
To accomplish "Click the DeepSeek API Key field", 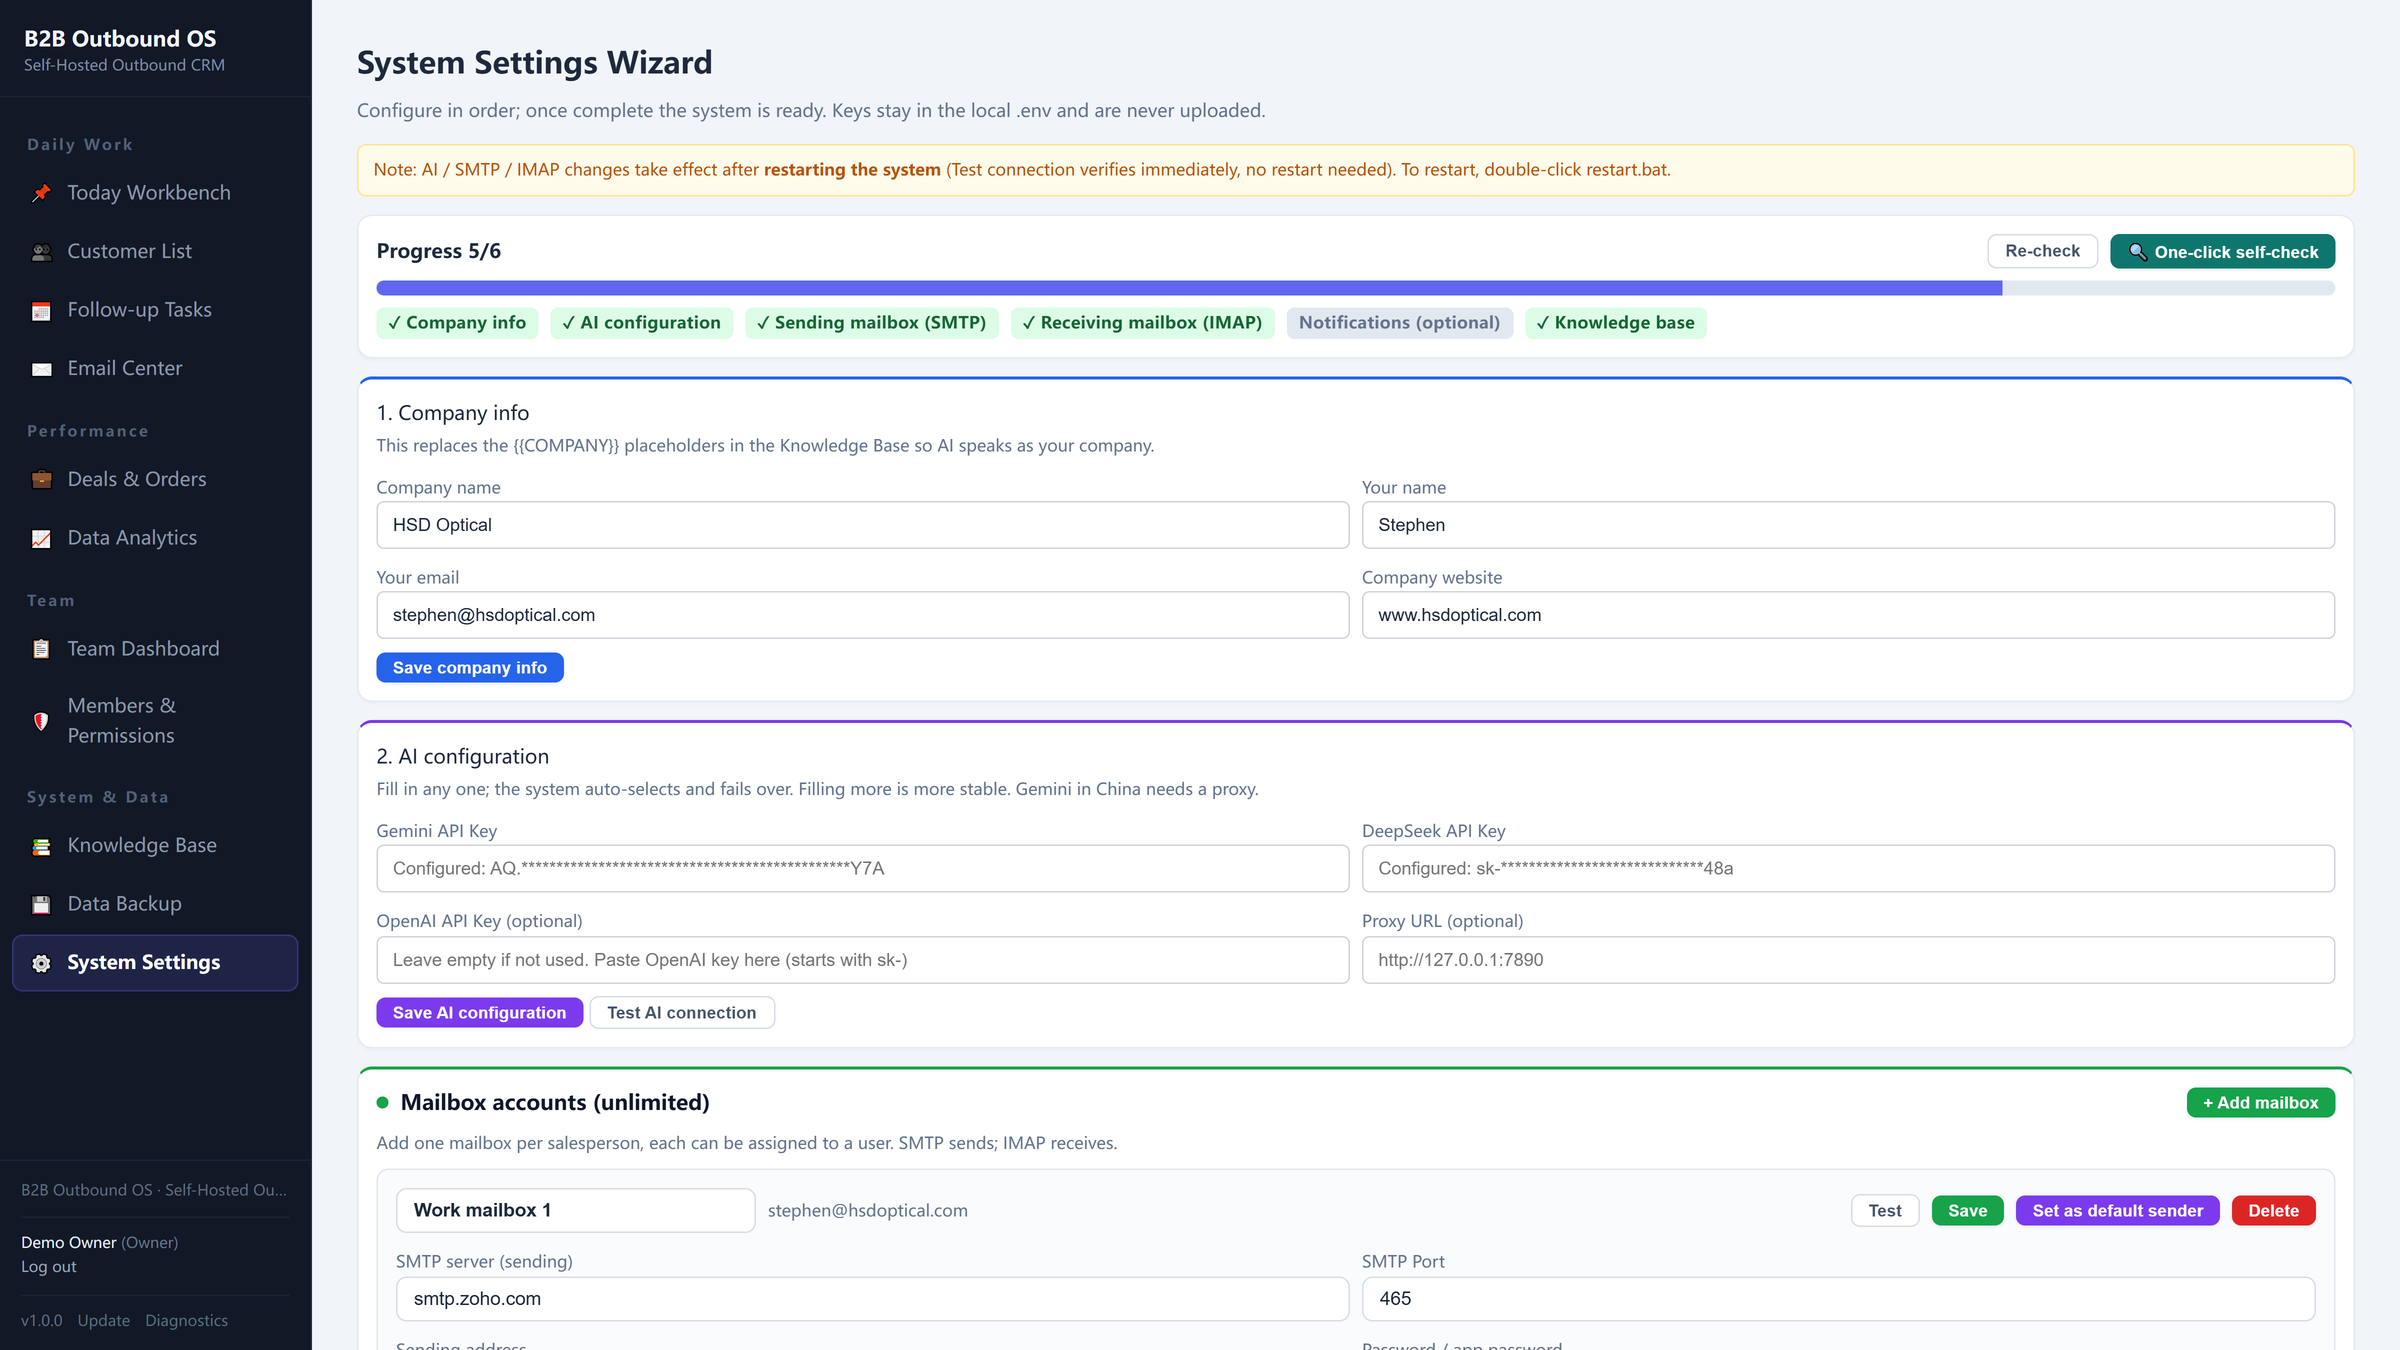I will click(1848, 869).
